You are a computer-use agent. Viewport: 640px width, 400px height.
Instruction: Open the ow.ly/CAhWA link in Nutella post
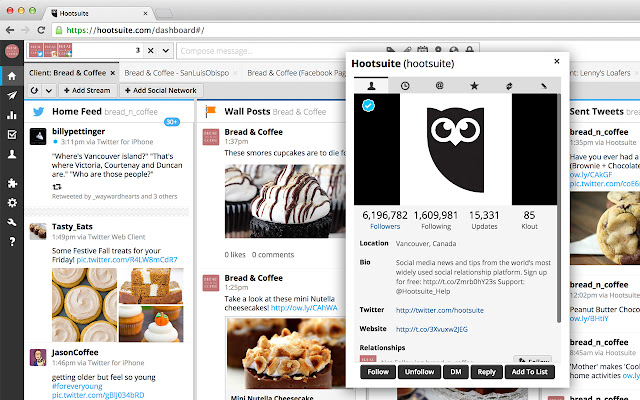click(304, 308)
